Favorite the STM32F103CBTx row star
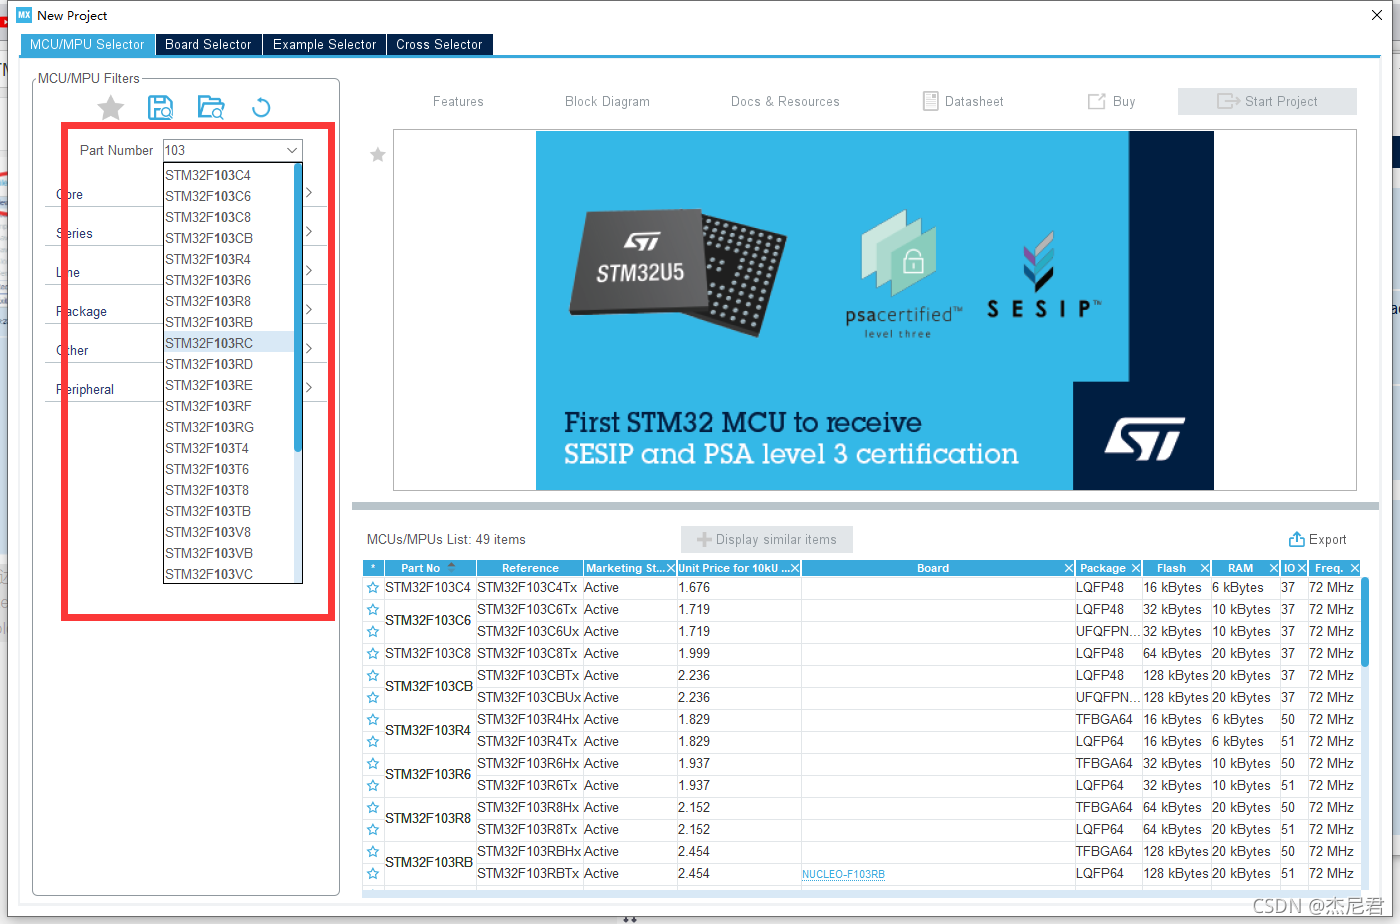The height and width of the screenshot is (924, 1400). [373, 676]
